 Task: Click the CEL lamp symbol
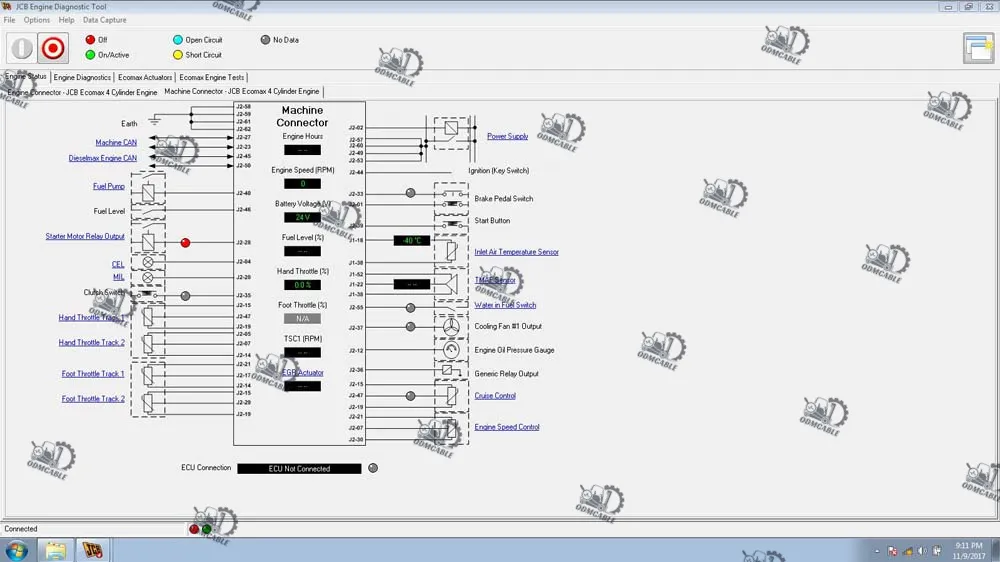click(x=148, y=262)
